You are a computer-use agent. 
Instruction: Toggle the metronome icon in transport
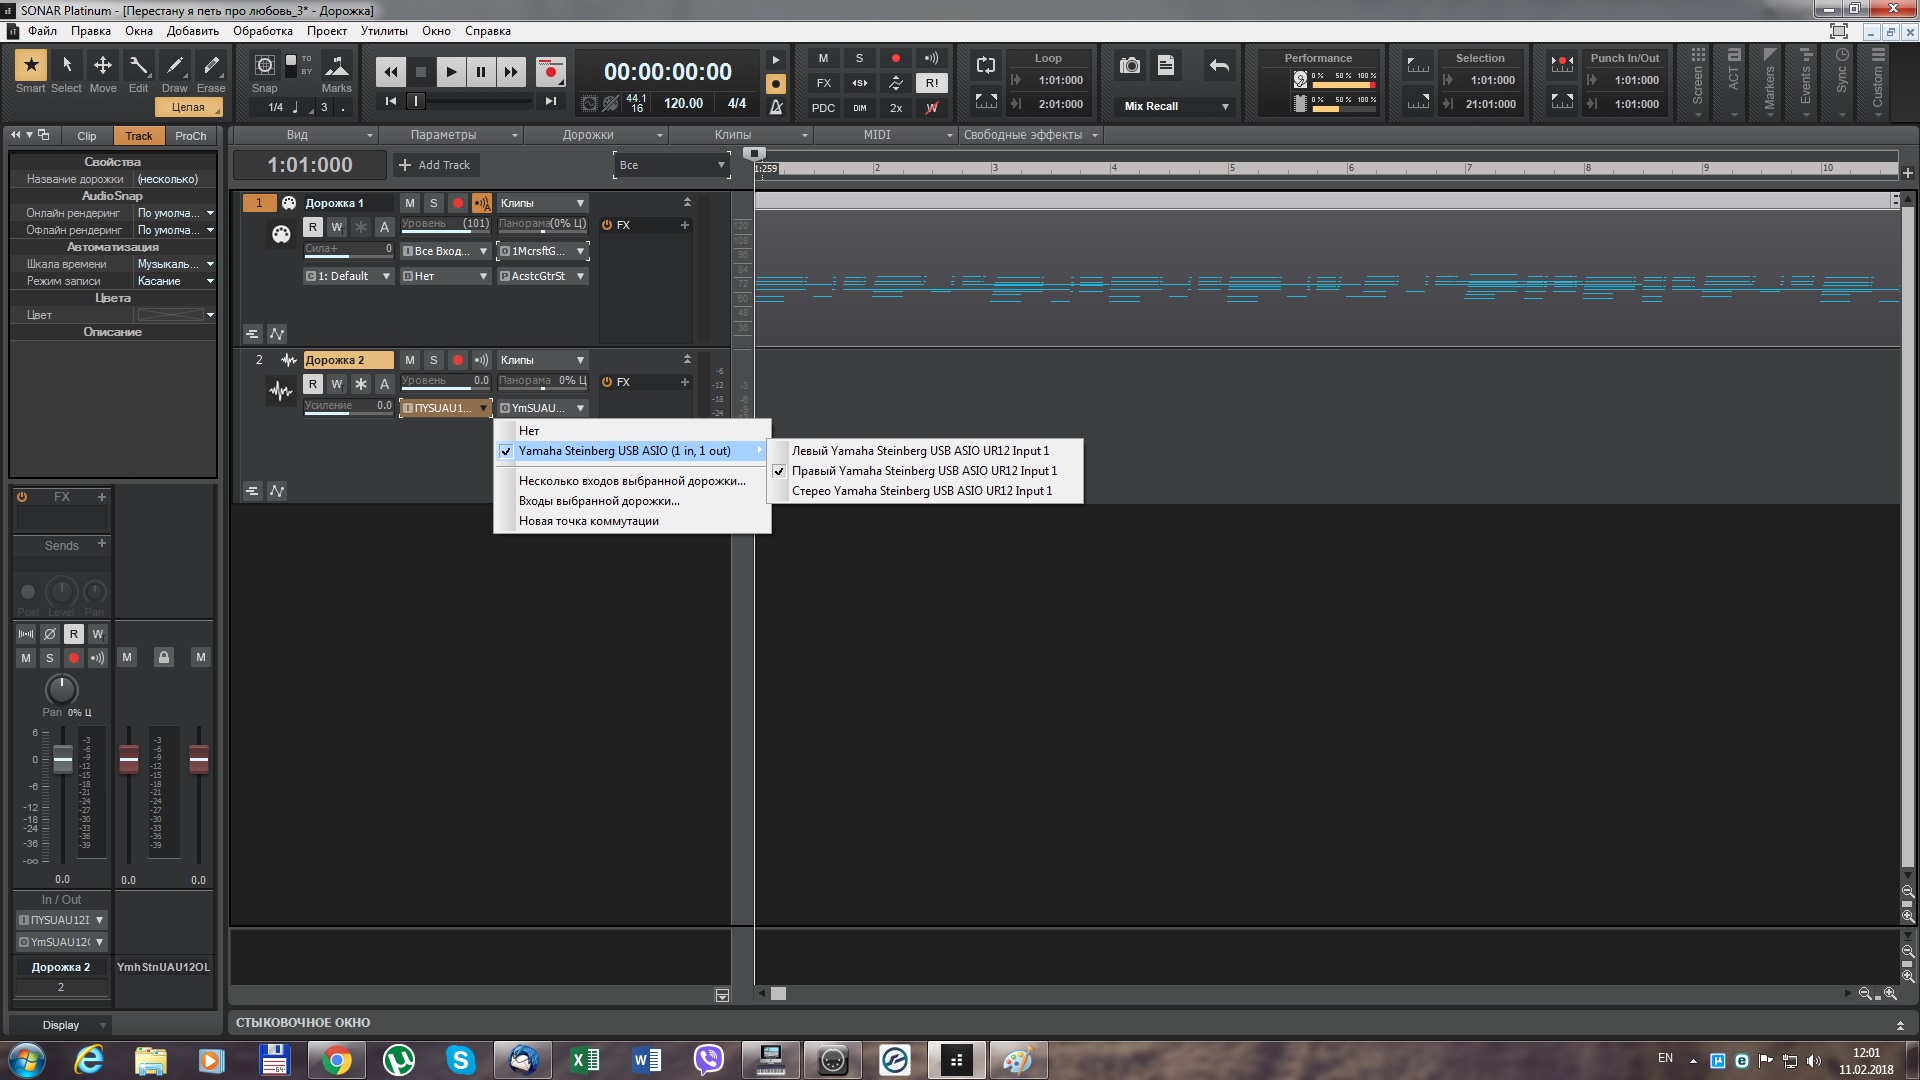[x=776, y=107]
